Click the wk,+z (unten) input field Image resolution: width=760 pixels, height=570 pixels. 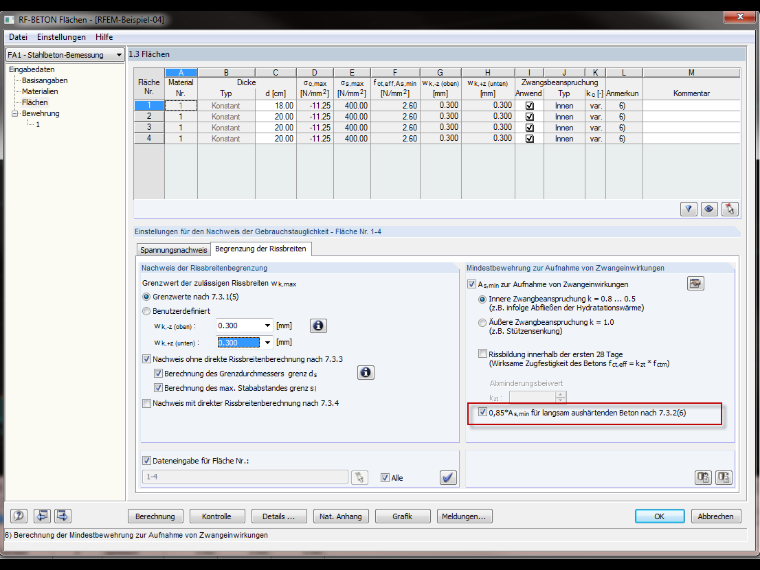[x=238, y=343]
